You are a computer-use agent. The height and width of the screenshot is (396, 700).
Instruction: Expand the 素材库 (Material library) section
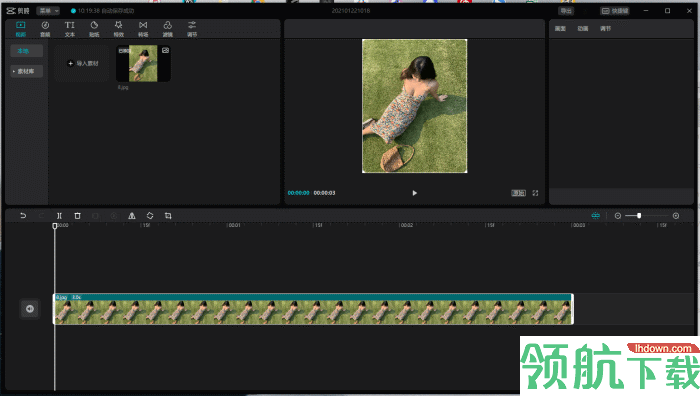point(27,71)
